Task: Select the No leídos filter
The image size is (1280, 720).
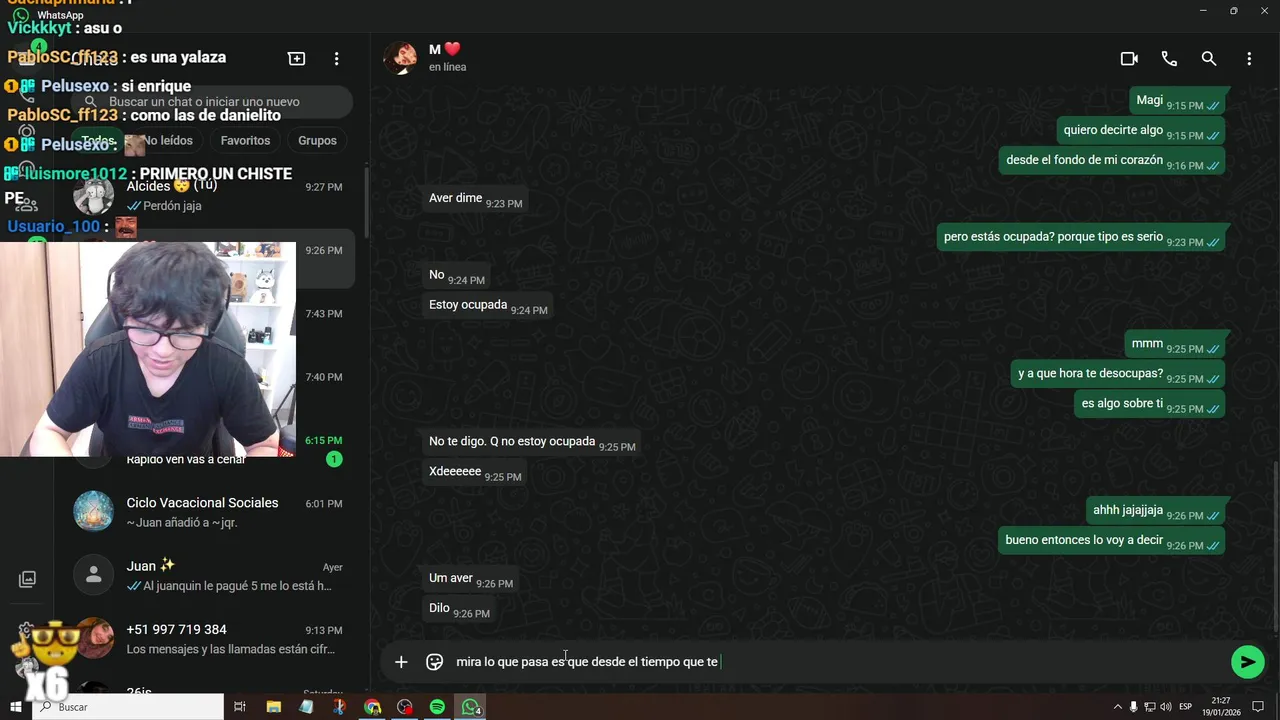Action: click(167, 141)
